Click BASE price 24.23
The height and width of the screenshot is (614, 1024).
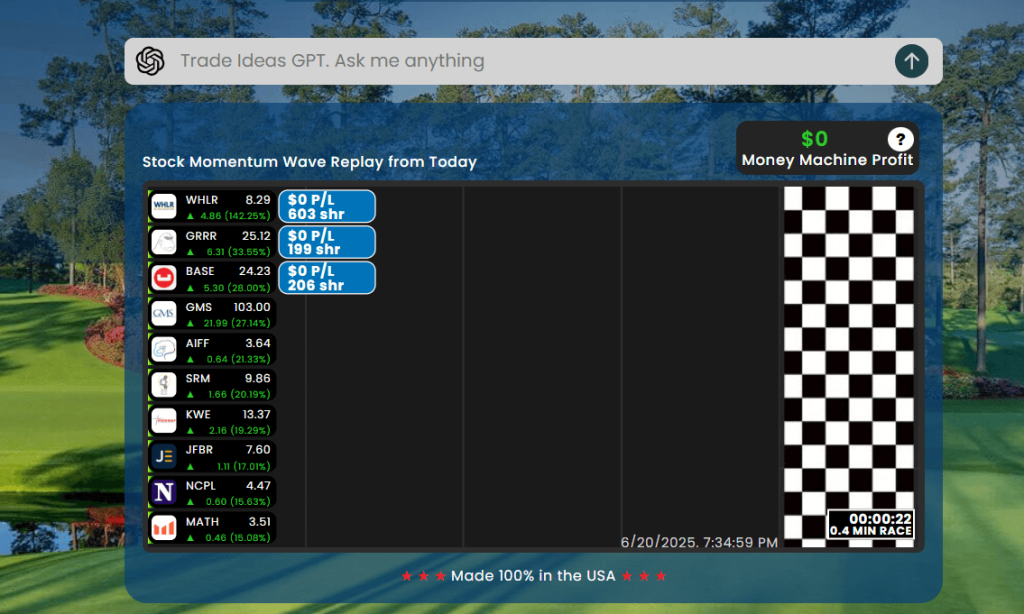pos(255,271)
